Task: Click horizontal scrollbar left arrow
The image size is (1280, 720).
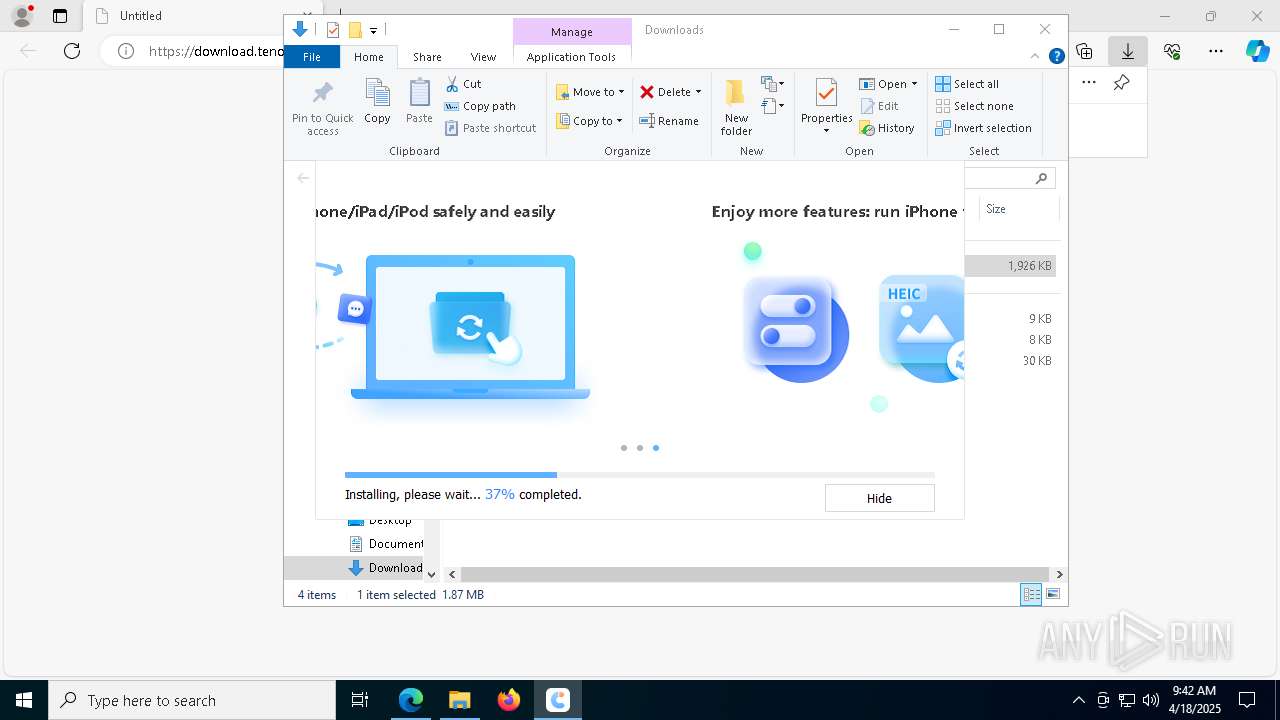Action: 452,574
